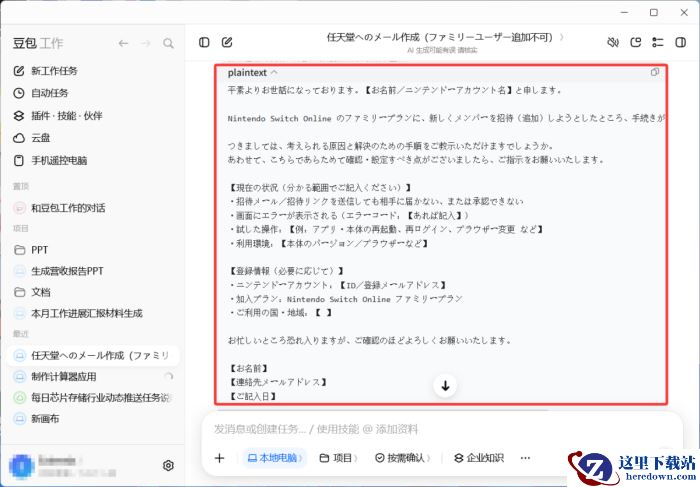Viewport: 700px width, 487px height.
Task: Click the 【連絡先メールアドレス】 line
Action: [x=278, y=382]
